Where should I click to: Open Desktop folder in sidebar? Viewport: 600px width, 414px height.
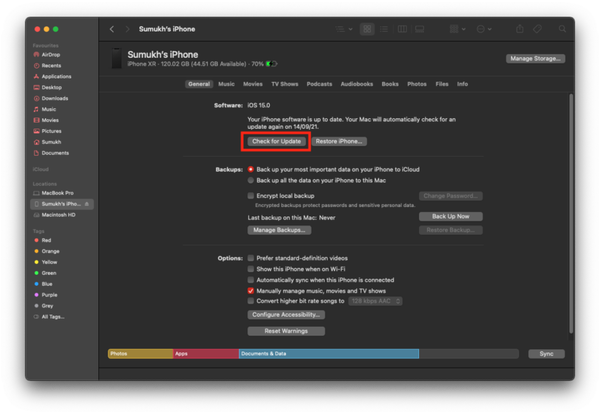(x=47, y=87)
